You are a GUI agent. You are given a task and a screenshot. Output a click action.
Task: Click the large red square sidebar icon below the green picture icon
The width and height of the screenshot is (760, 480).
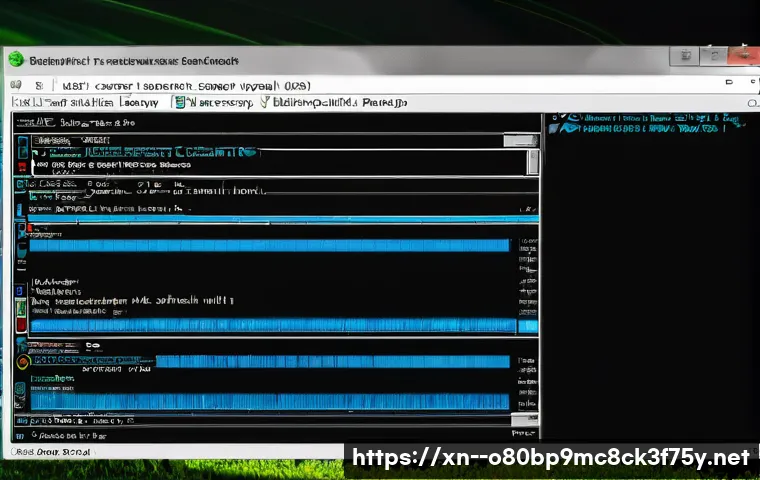(21, 324)
